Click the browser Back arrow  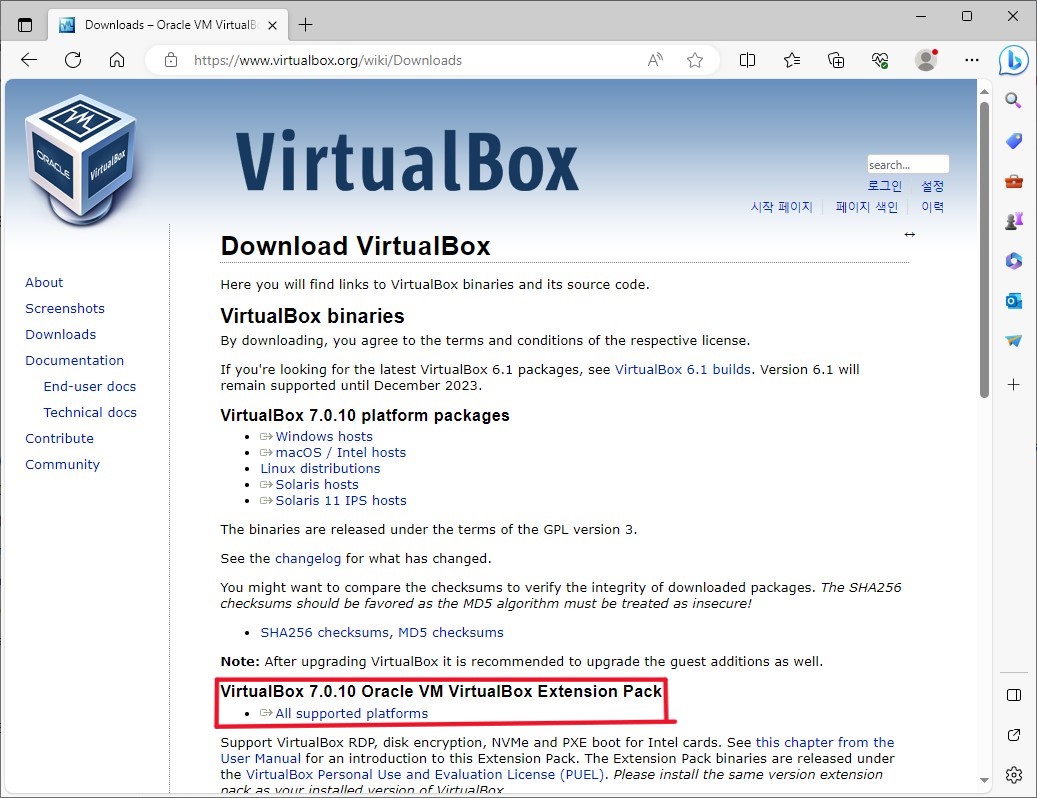pyautogui.click(x=29, y=60)
